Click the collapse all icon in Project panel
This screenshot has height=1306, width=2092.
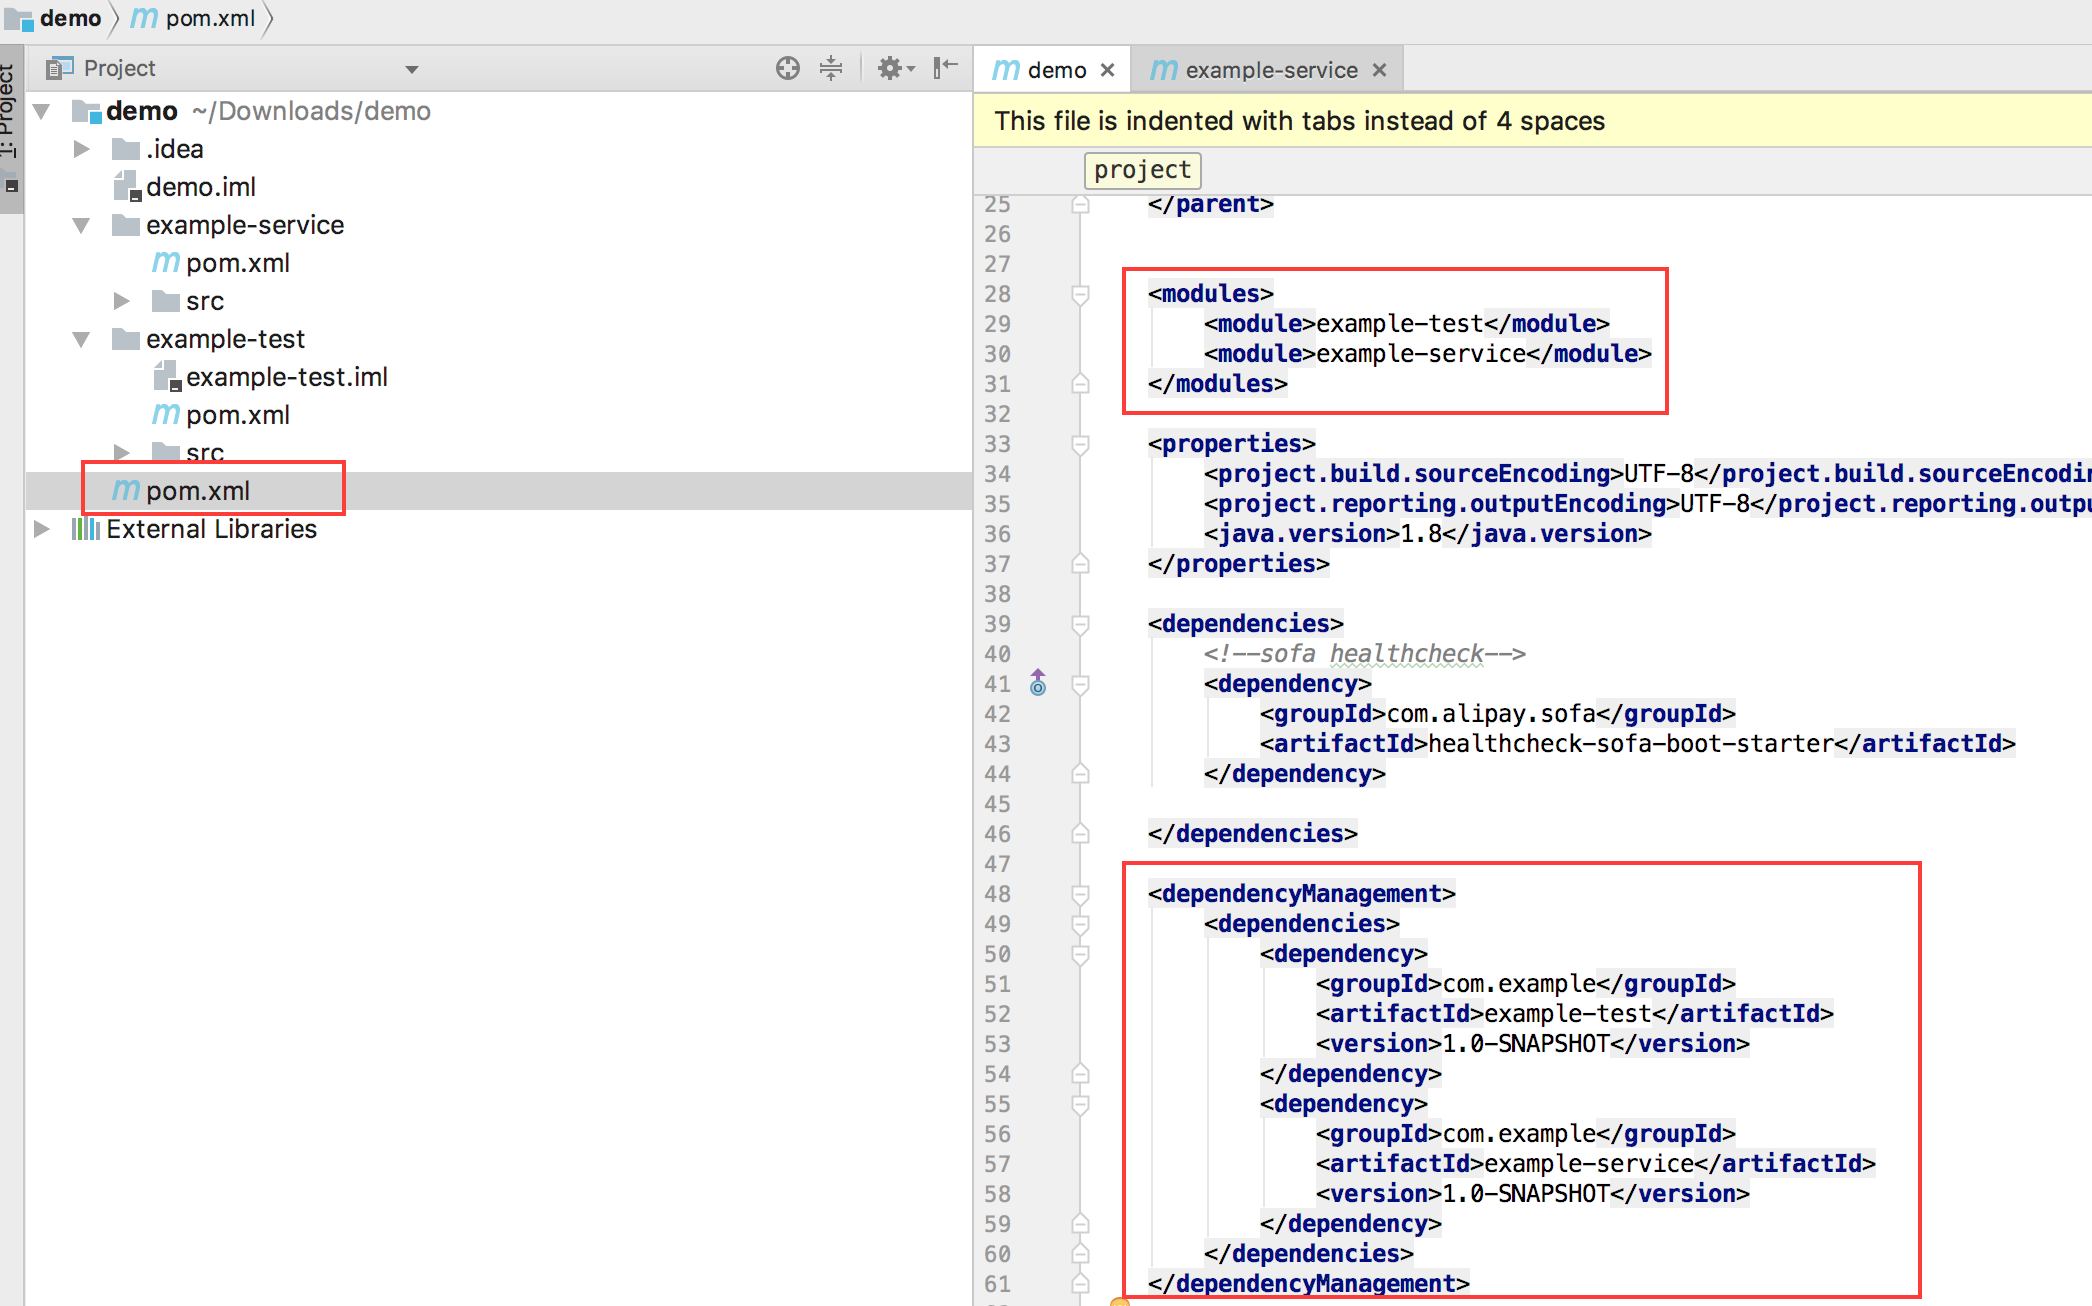pyautogui.click(x=831, y=68)
